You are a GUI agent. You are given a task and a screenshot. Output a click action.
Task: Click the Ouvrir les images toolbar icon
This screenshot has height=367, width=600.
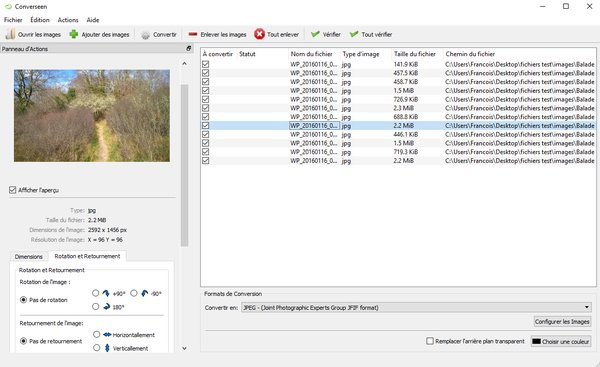[x=10, y=34]
